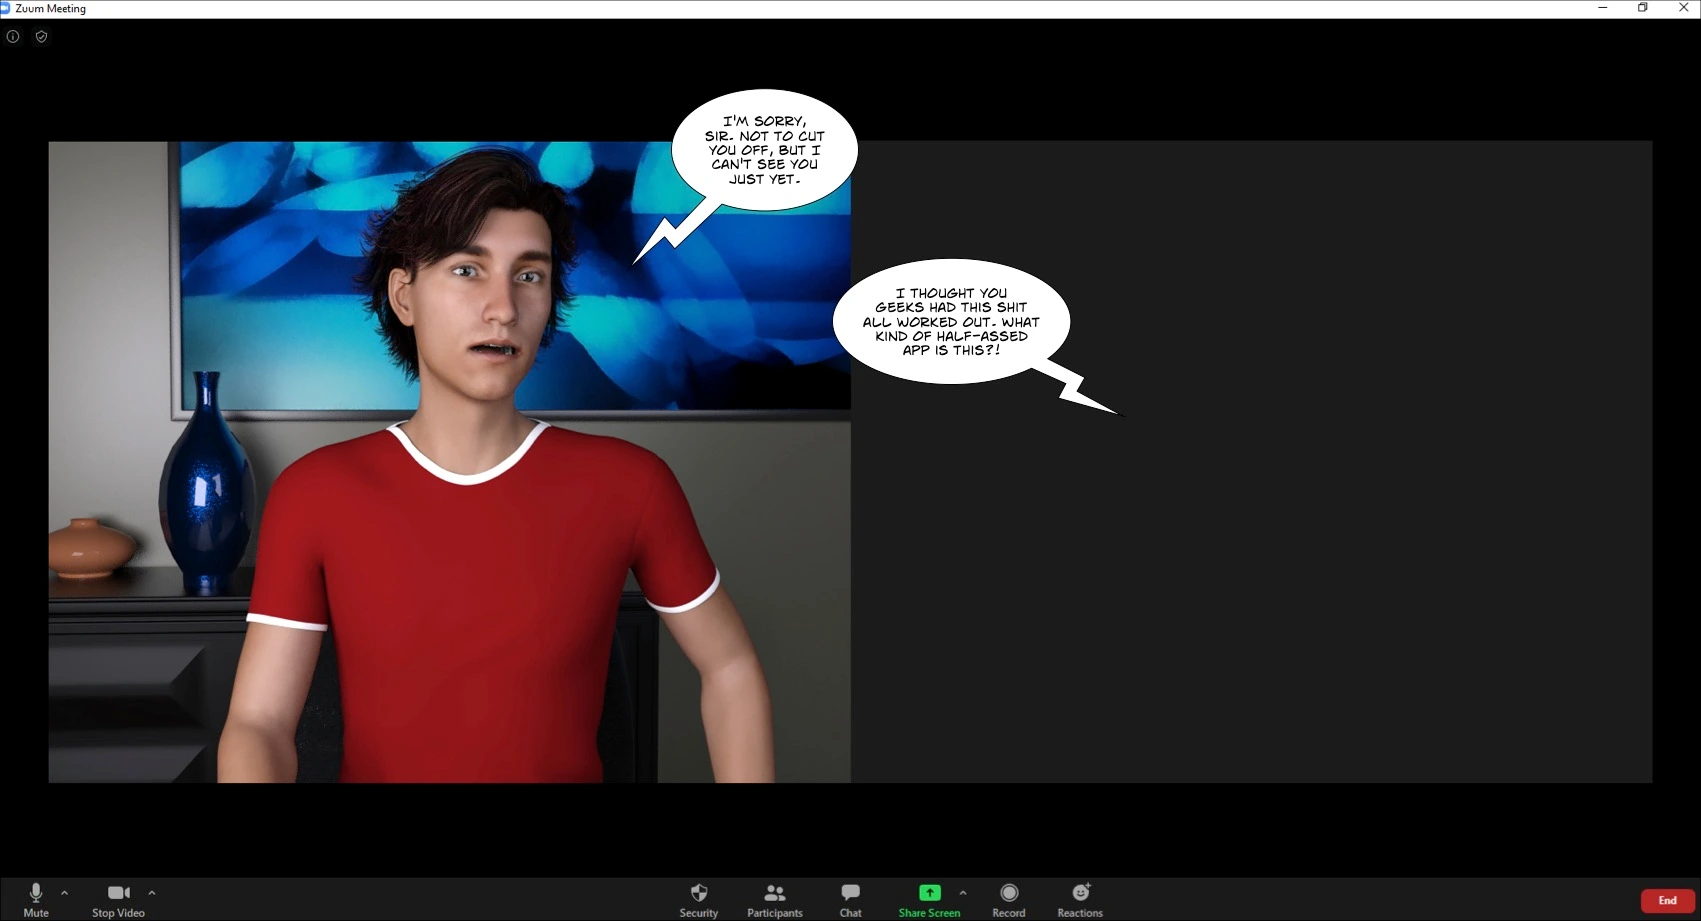The height and width of the screenshot is (921, 1701).
Task: Click the green Share Screen button
Action: tap(929, 898)
